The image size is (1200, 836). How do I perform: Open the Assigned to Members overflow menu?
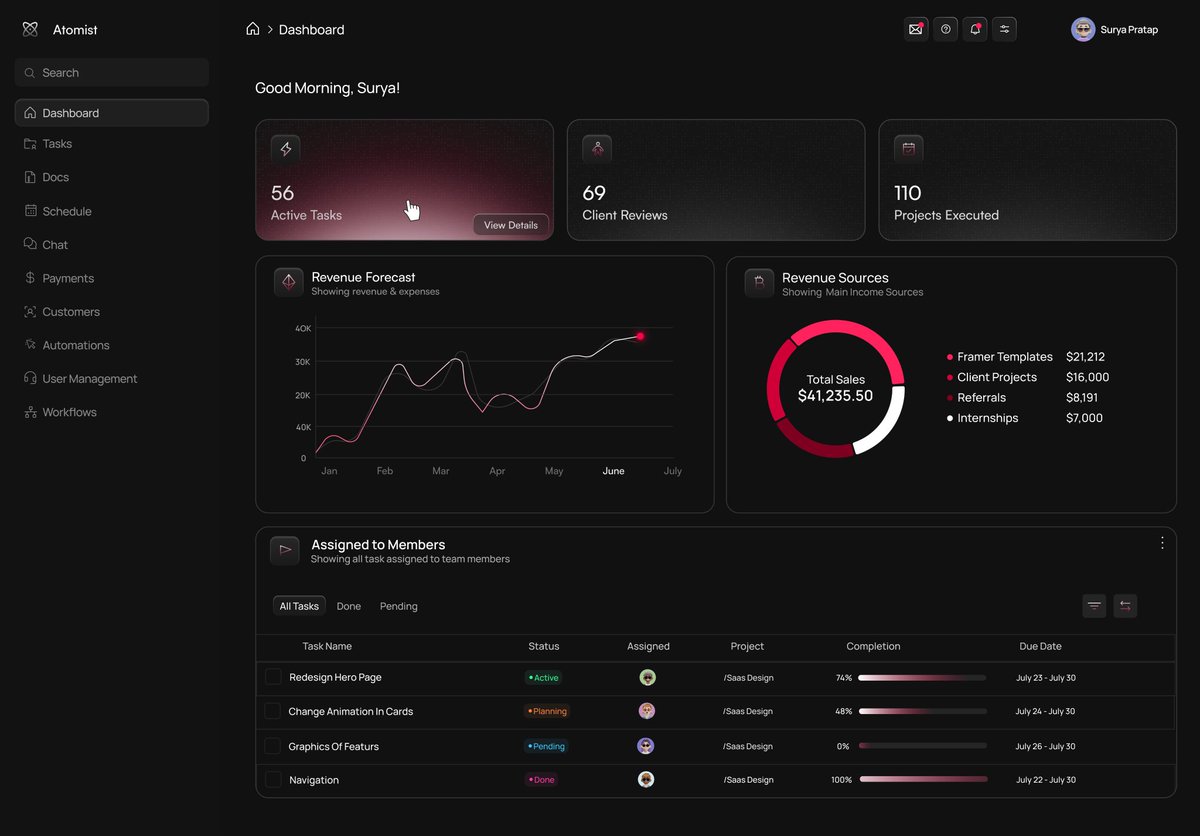point(1162,543)
